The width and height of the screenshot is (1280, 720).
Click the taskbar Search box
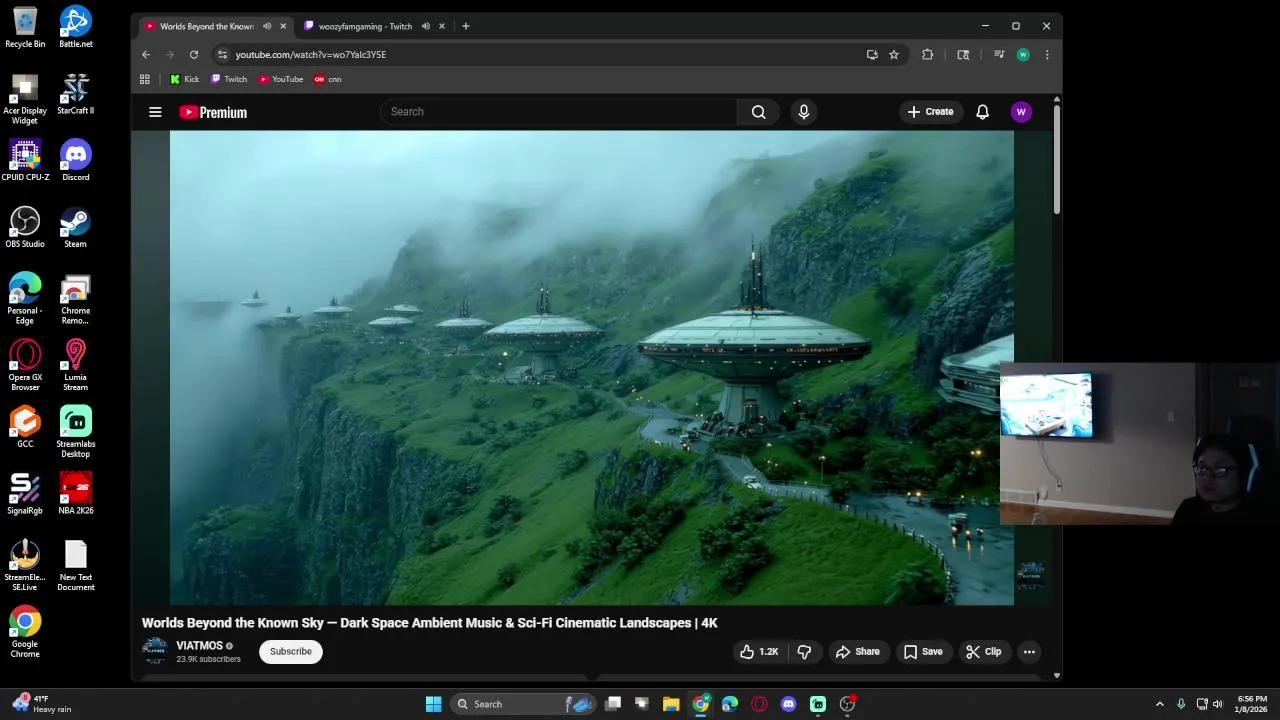click(523, 704)
